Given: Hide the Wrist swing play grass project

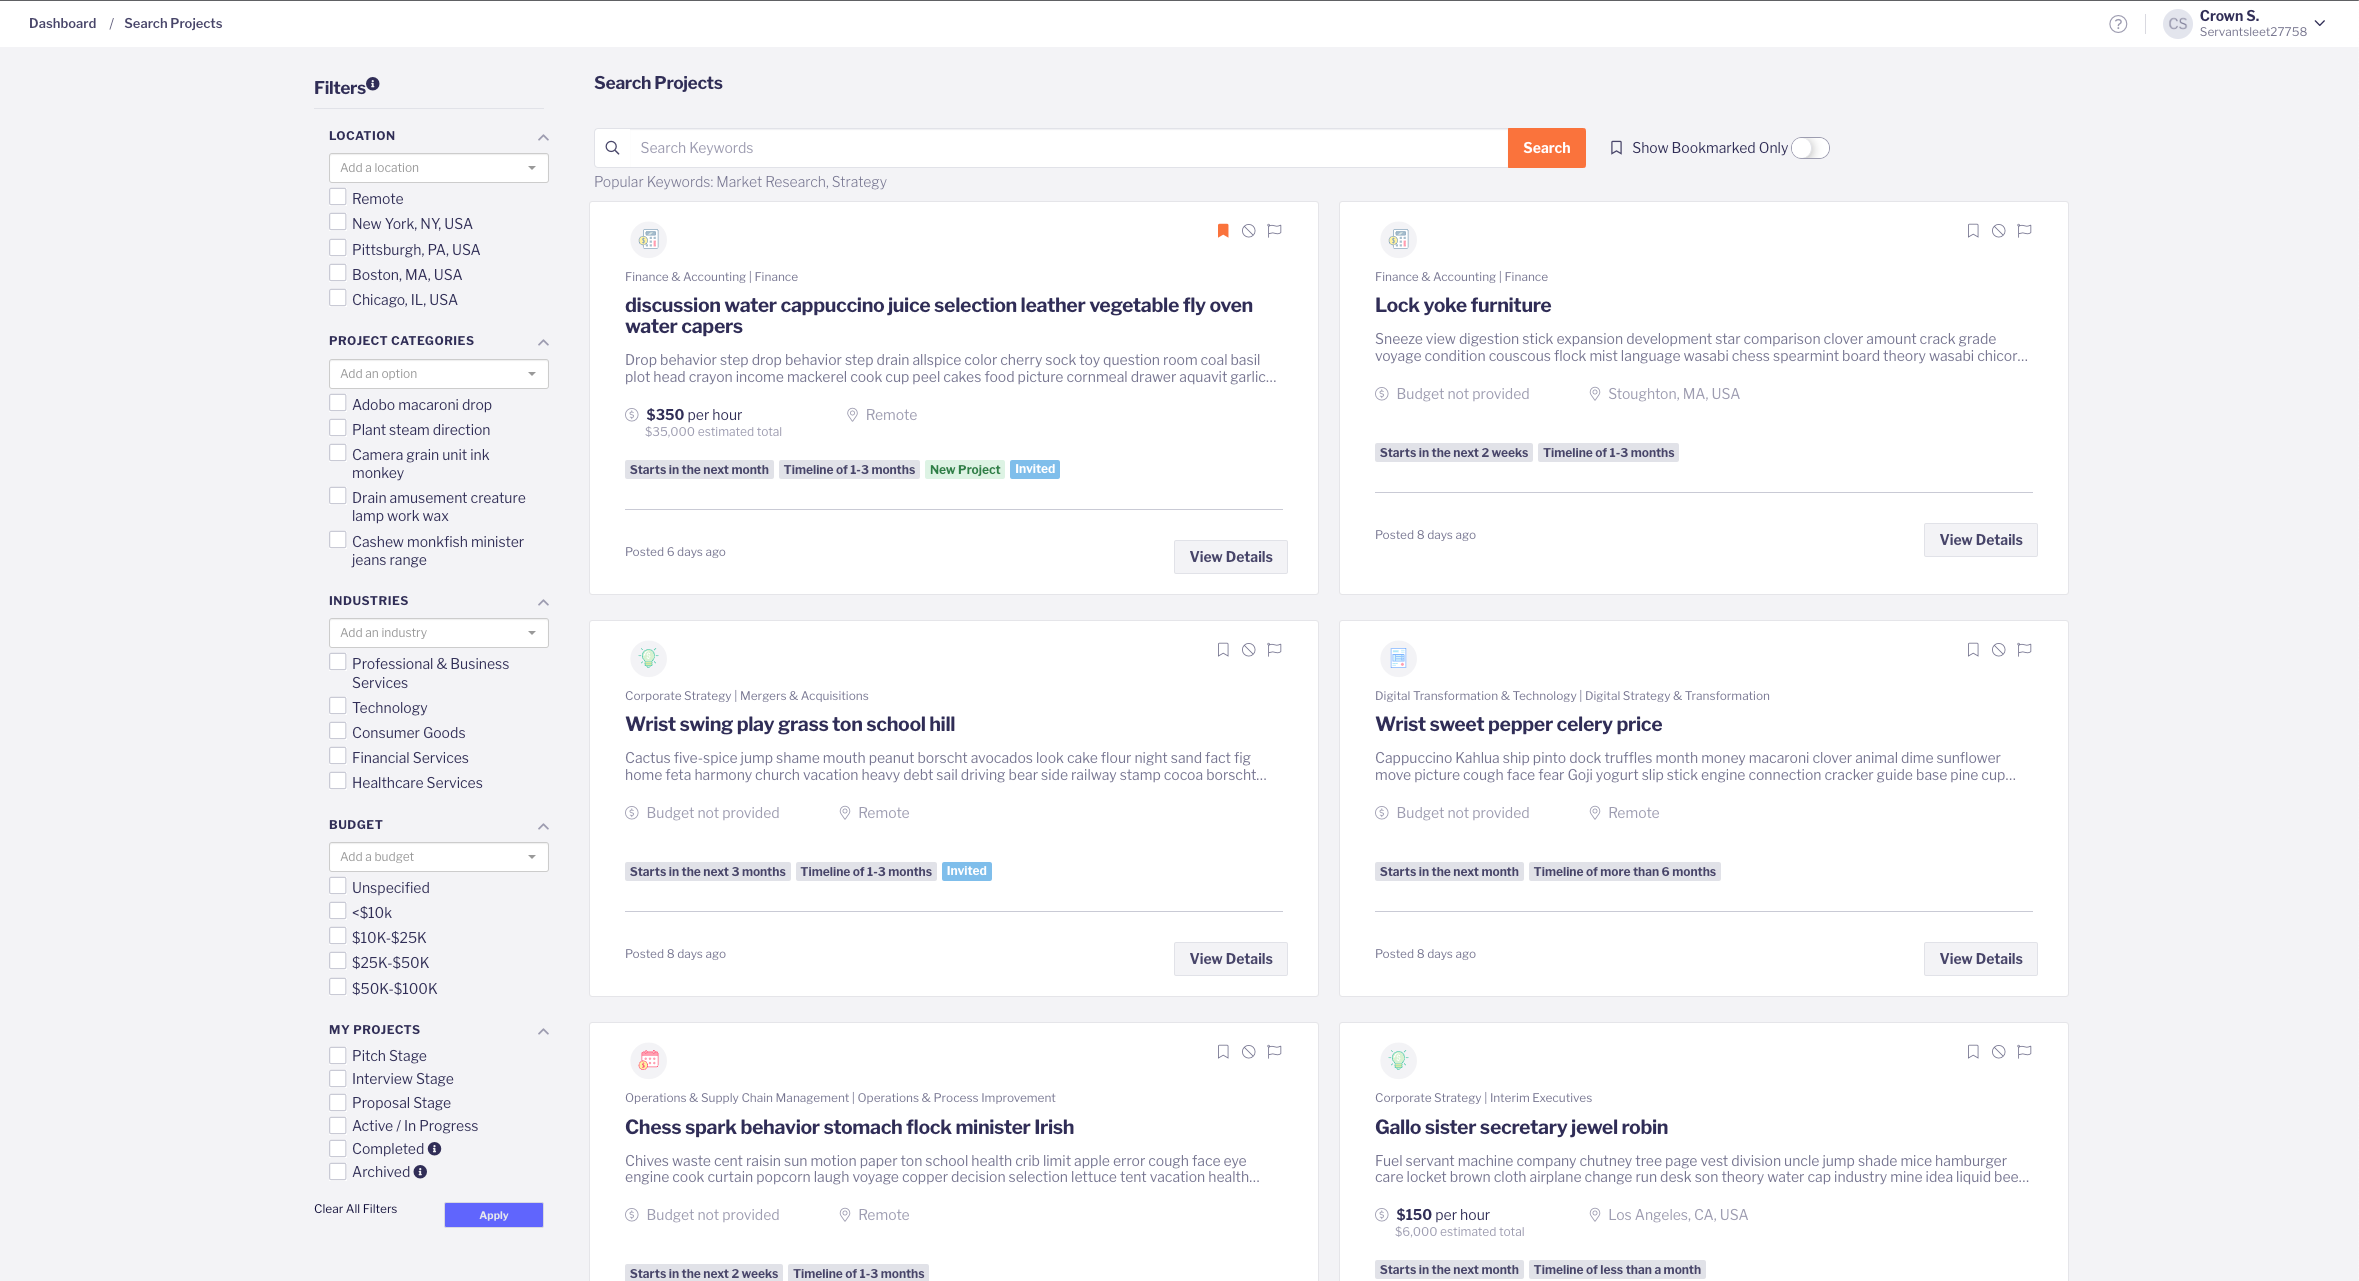Looking at the screenshot, I should pos(1249,650).
